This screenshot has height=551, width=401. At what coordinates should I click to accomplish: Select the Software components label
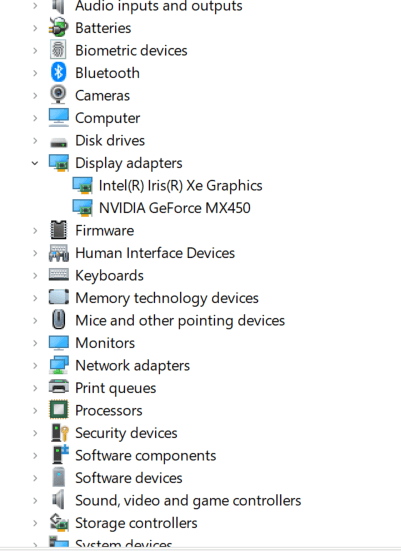(x=146, y=456)
